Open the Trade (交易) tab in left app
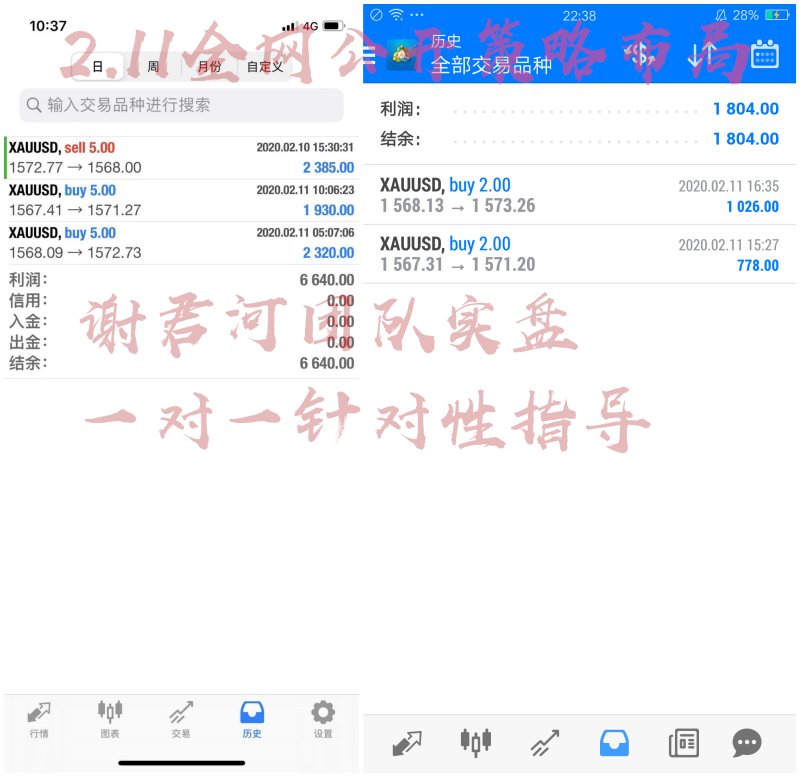 click(181, 720)
